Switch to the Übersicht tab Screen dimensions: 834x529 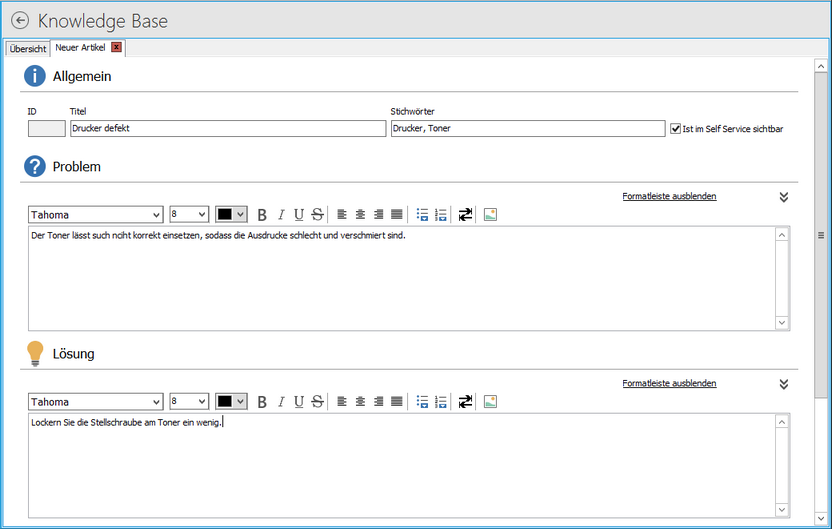pyautogui.click(x=27, y=48)
